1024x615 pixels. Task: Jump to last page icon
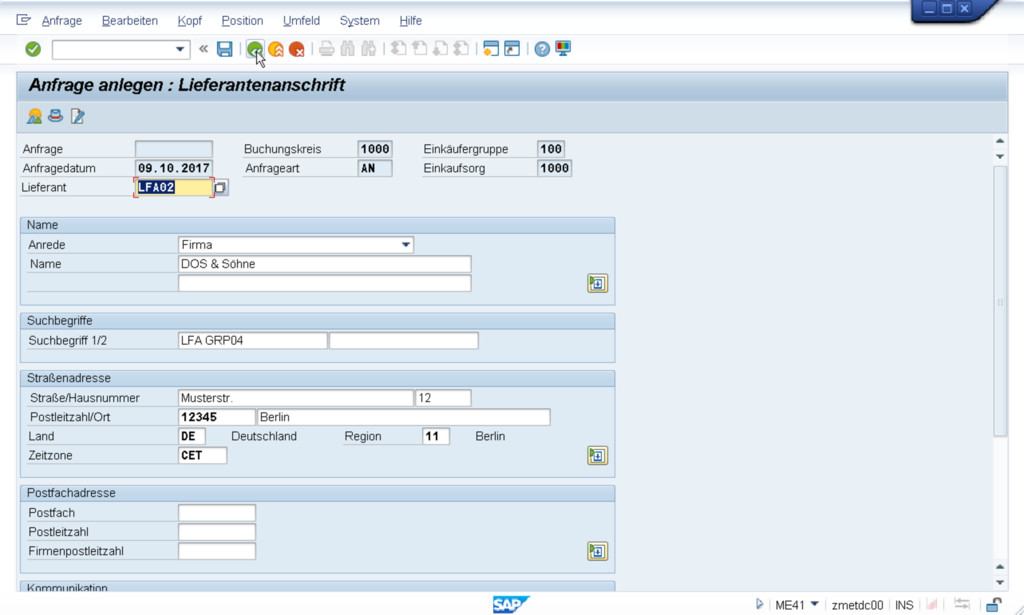(461, 49)
